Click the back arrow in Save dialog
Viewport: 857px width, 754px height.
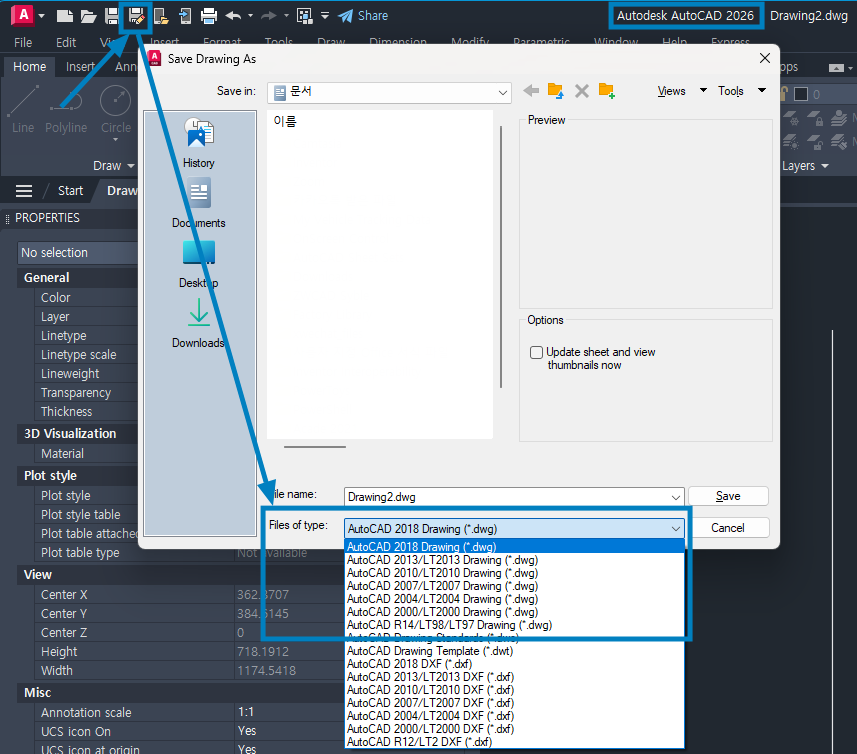pyautogui.click(x=531, y=91)
